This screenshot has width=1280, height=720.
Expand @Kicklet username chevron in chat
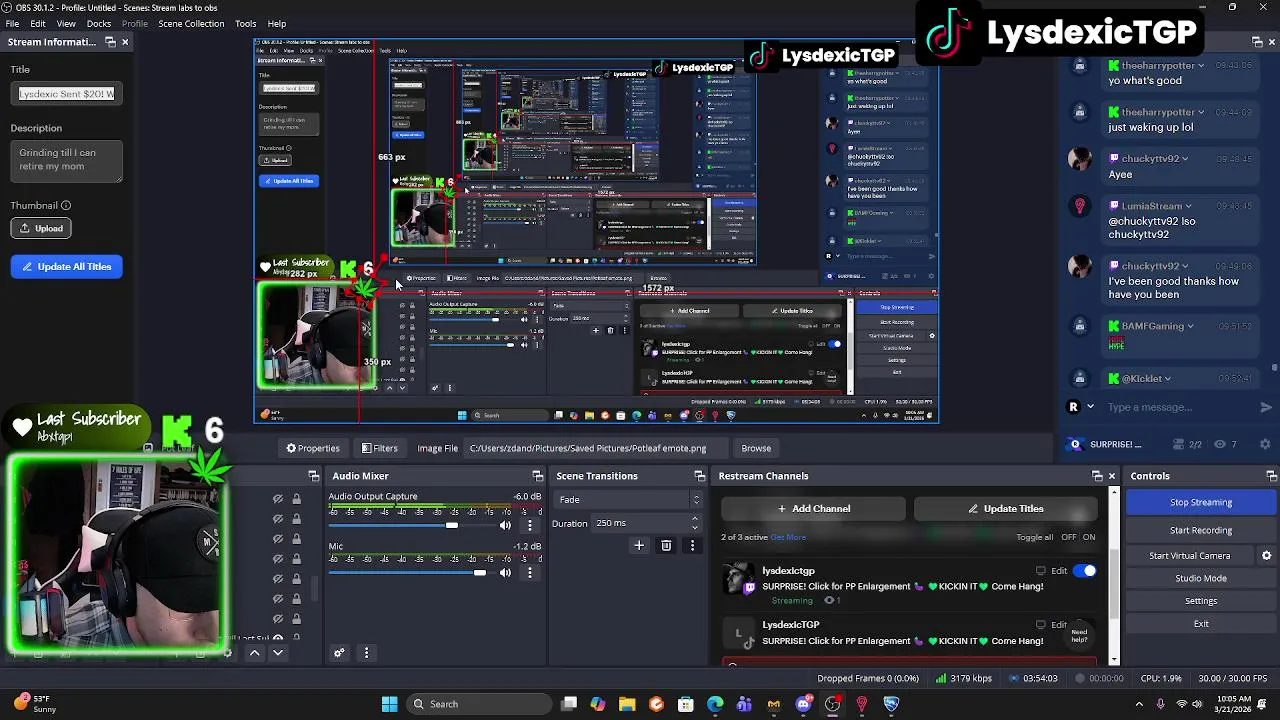pyautogui.click(x=1167, y=379)
